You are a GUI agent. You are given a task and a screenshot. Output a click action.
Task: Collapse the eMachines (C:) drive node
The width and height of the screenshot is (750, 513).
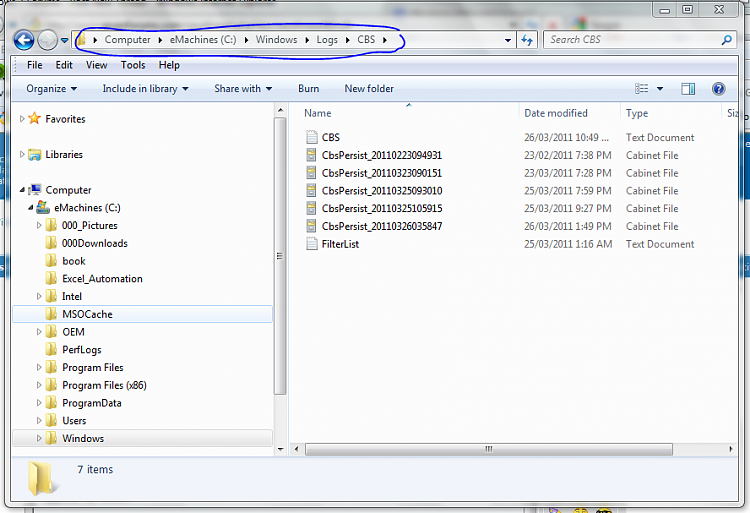pyautogui.click(x=31, y=207)
